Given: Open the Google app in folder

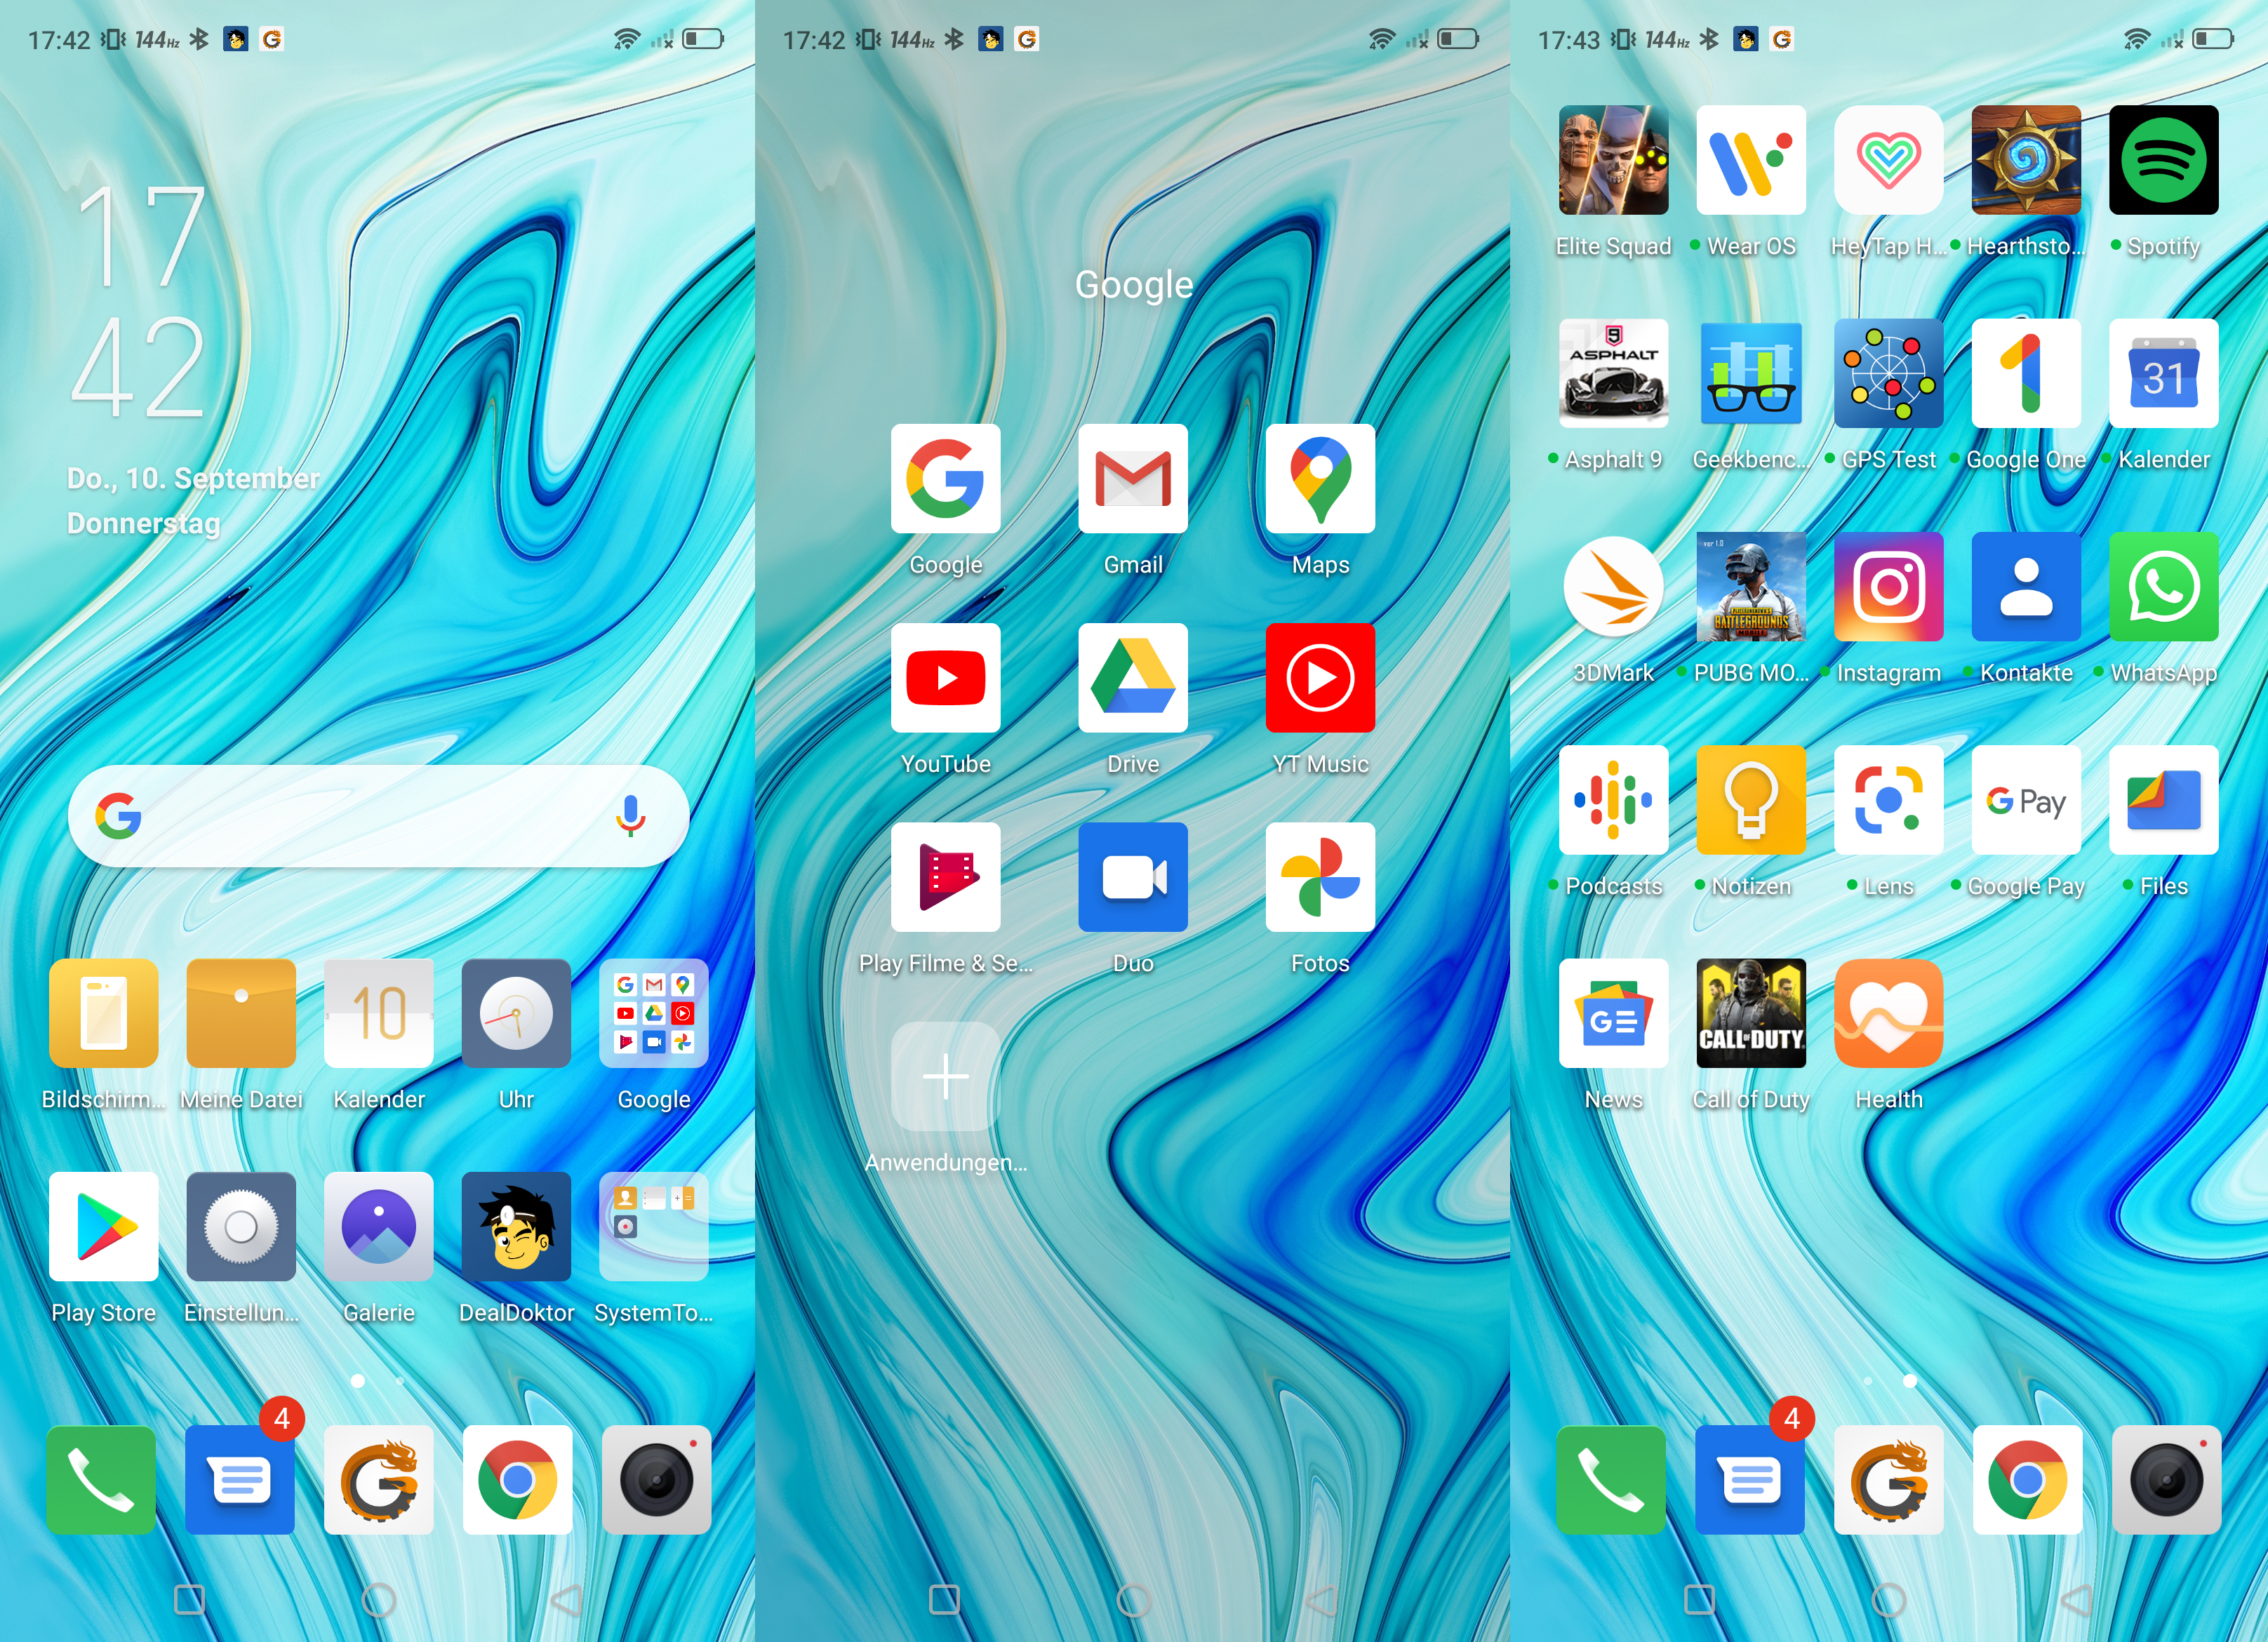Looking at the screenshot, I should click(945, 478).
